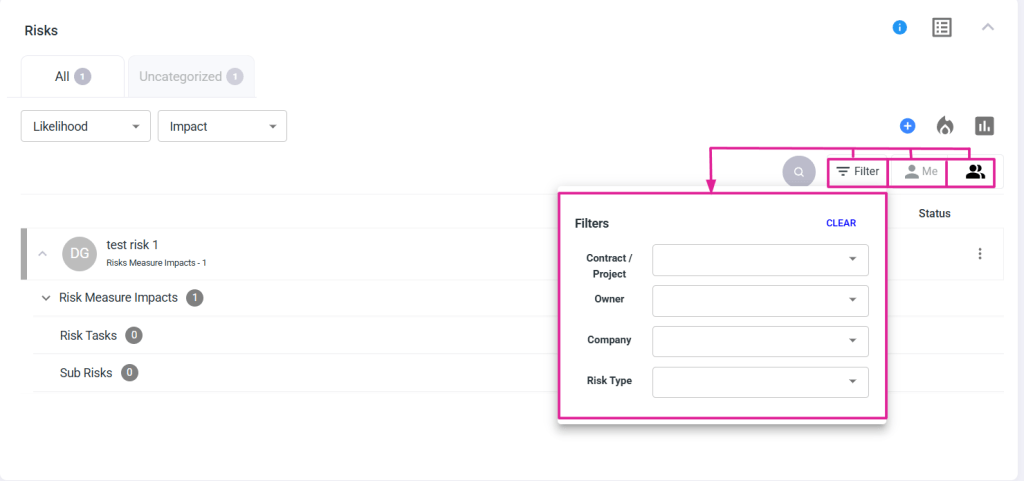Collapse the Risk Measure Impacts section
The image size is (1024, 481).
(46, 298)
